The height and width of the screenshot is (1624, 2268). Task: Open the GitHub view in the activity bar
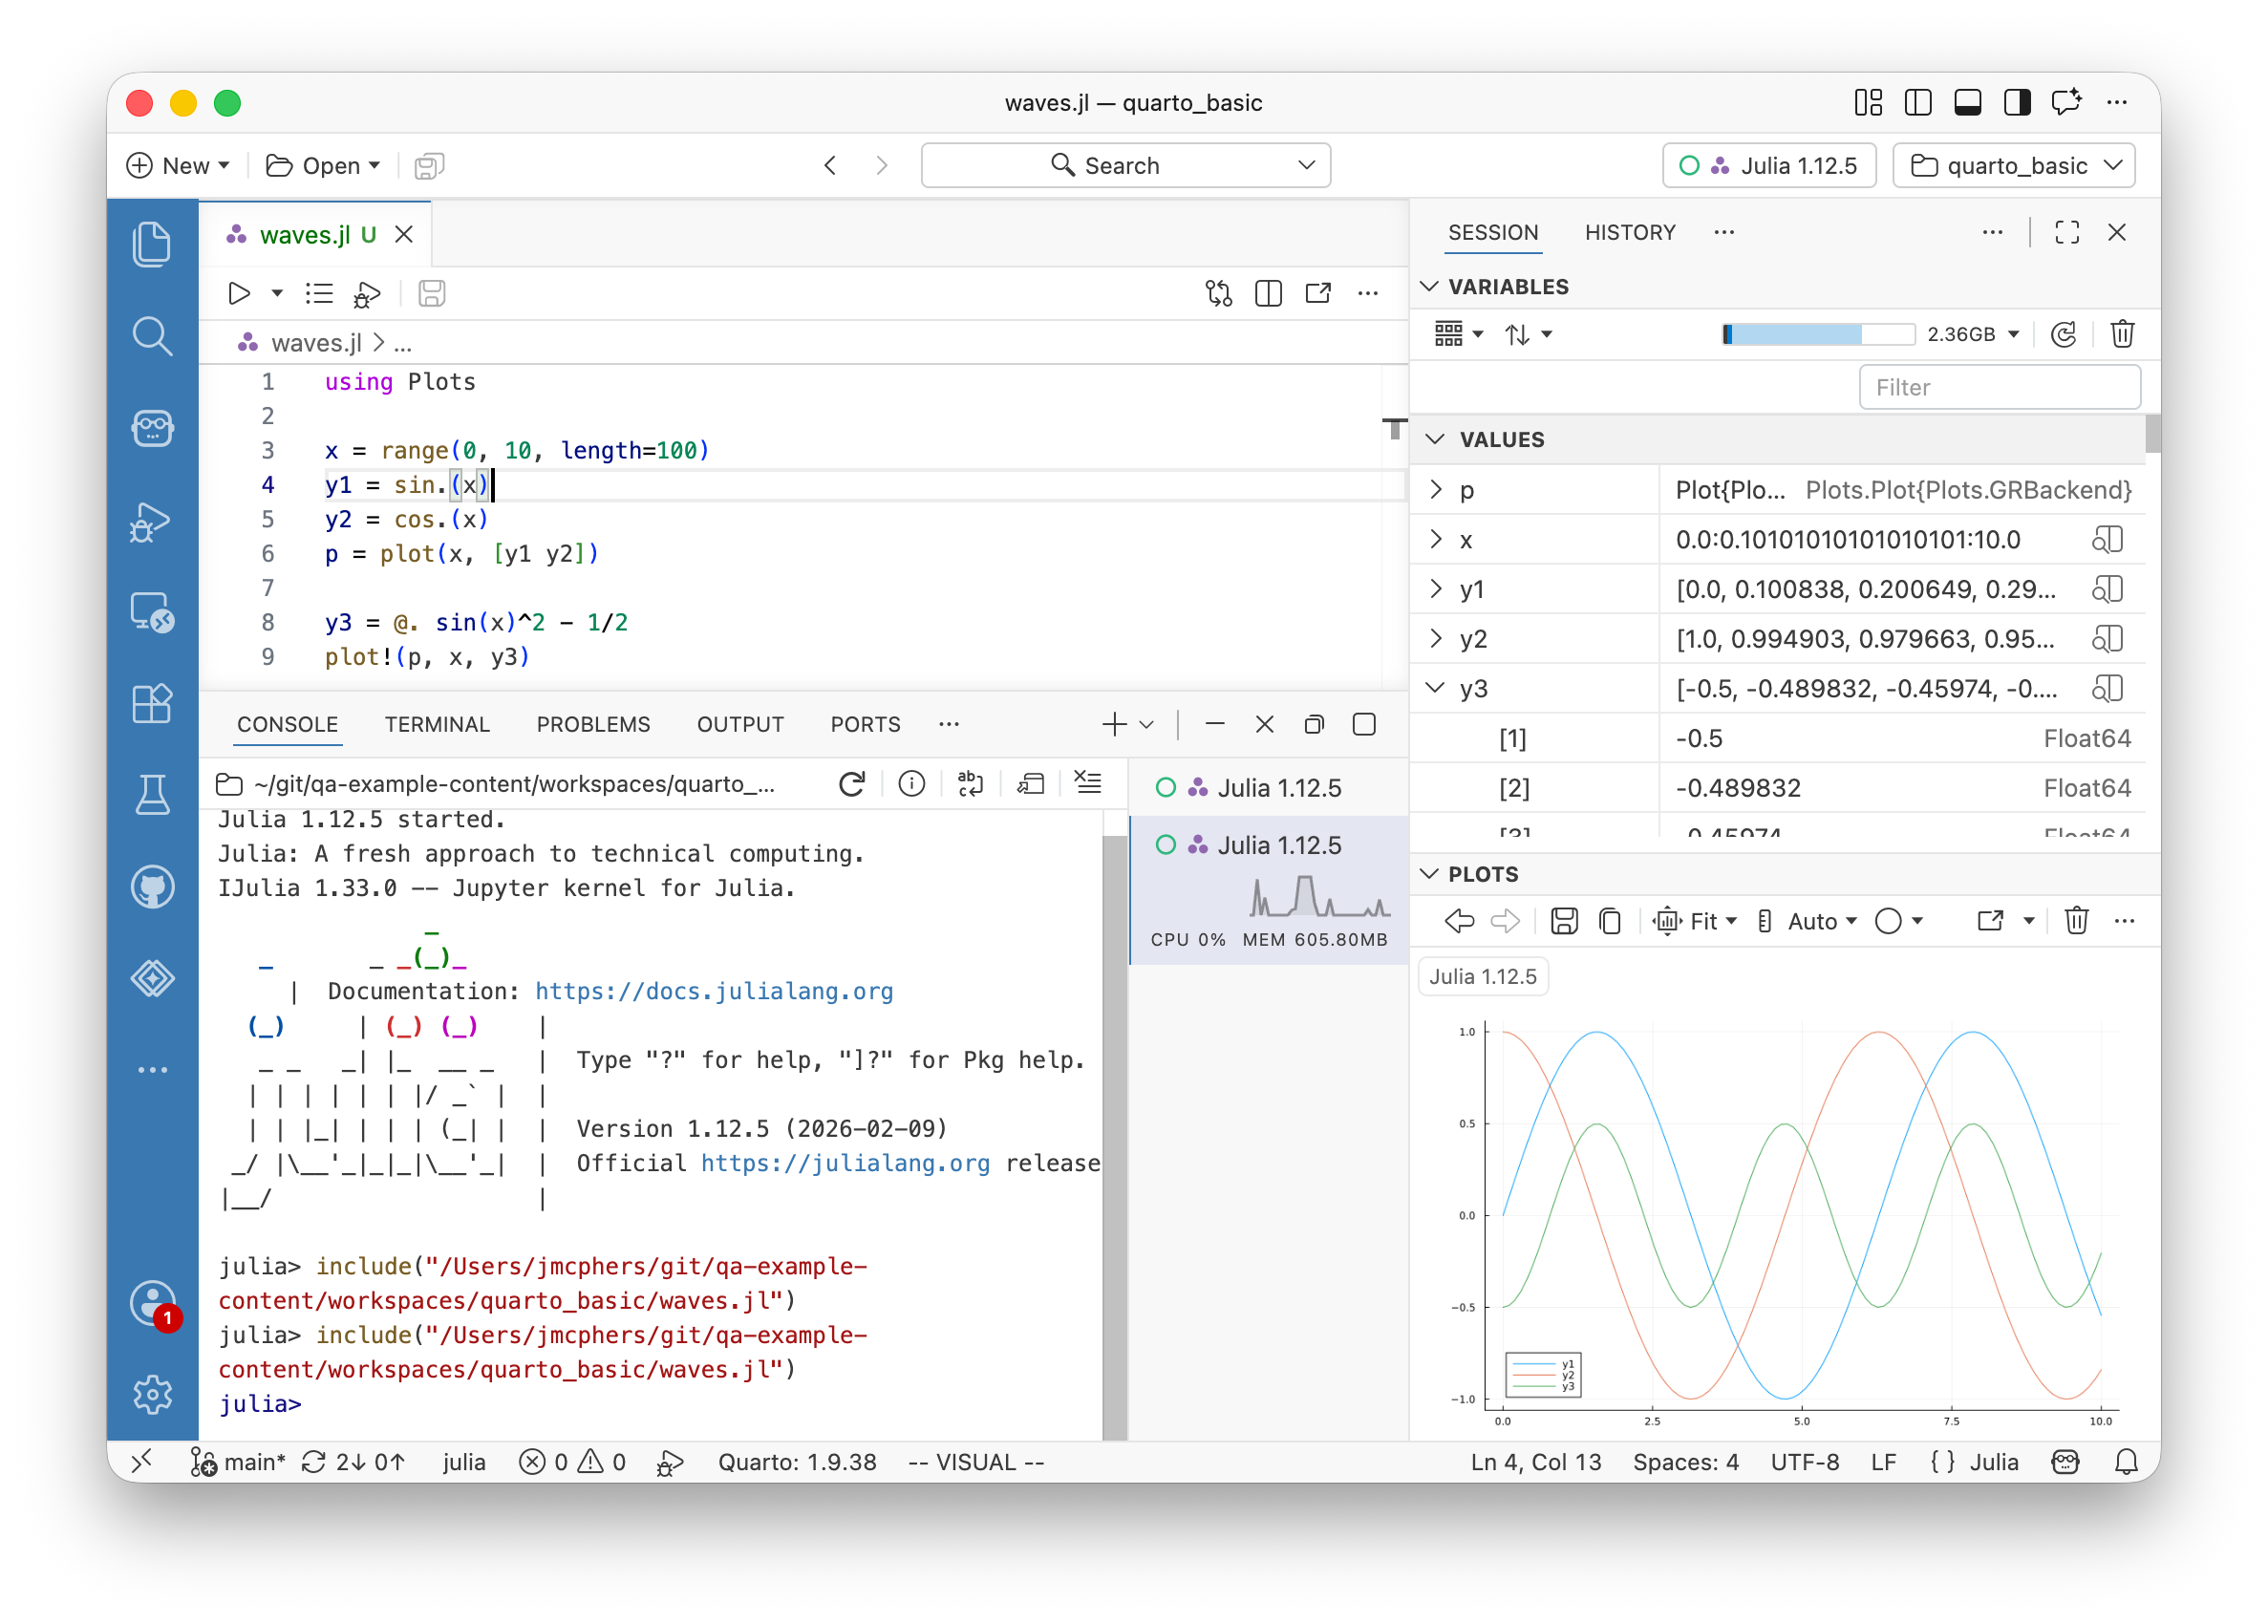[x=152, y=887]
